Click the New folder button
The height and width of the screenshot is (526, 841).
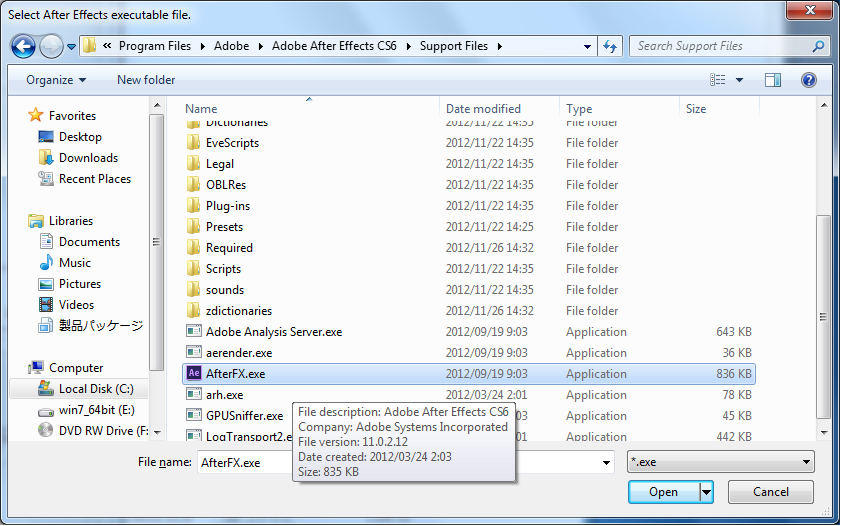(x=146, y=80)
